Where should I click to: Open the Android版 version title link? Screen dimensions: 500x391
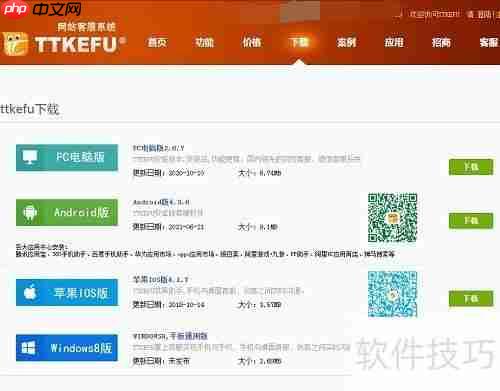click(161, 202)
